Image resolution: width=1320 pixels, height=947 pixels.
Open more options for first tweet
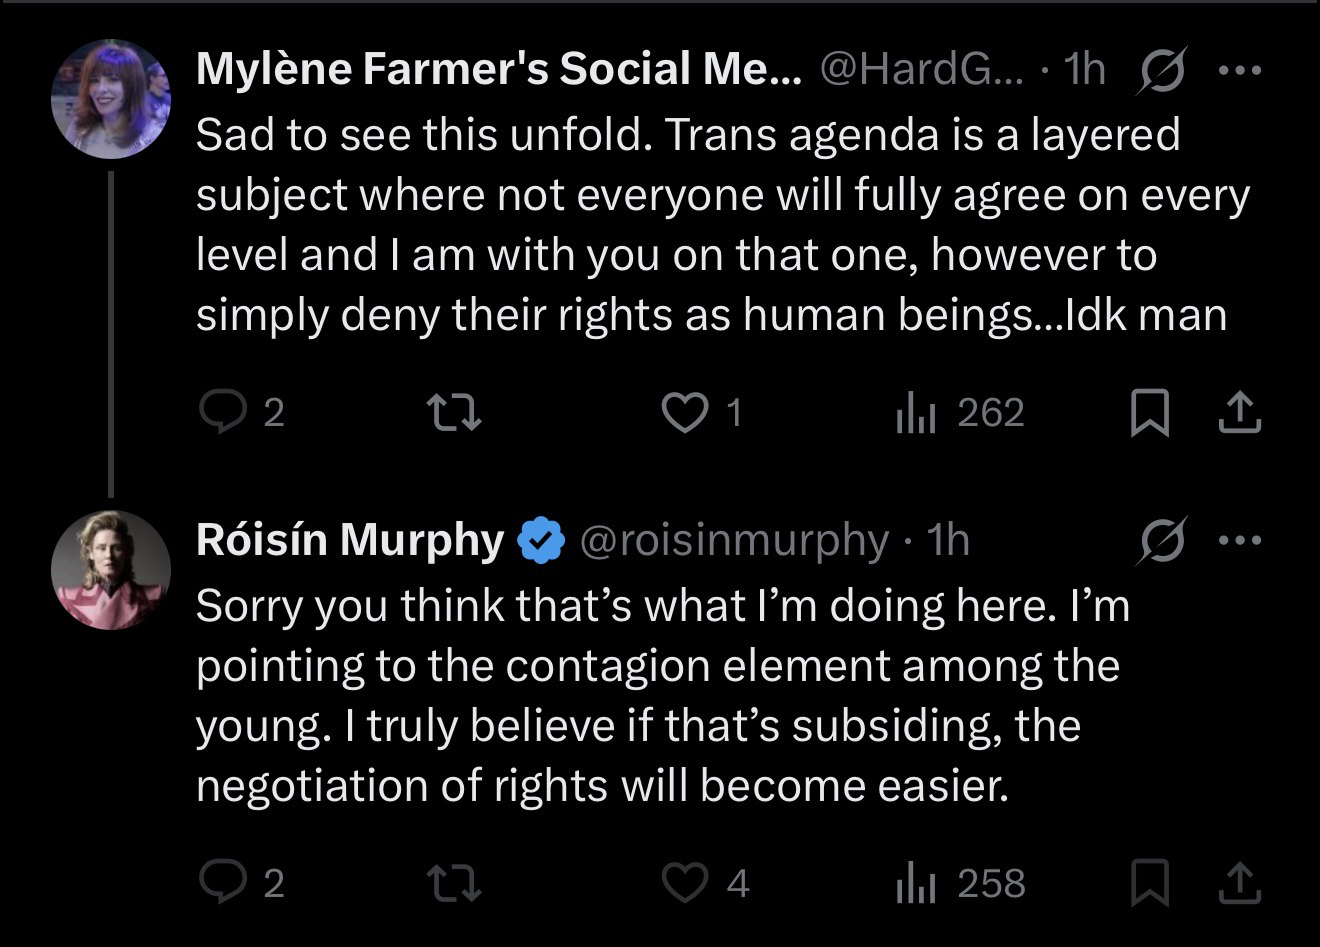[1240, 71]
